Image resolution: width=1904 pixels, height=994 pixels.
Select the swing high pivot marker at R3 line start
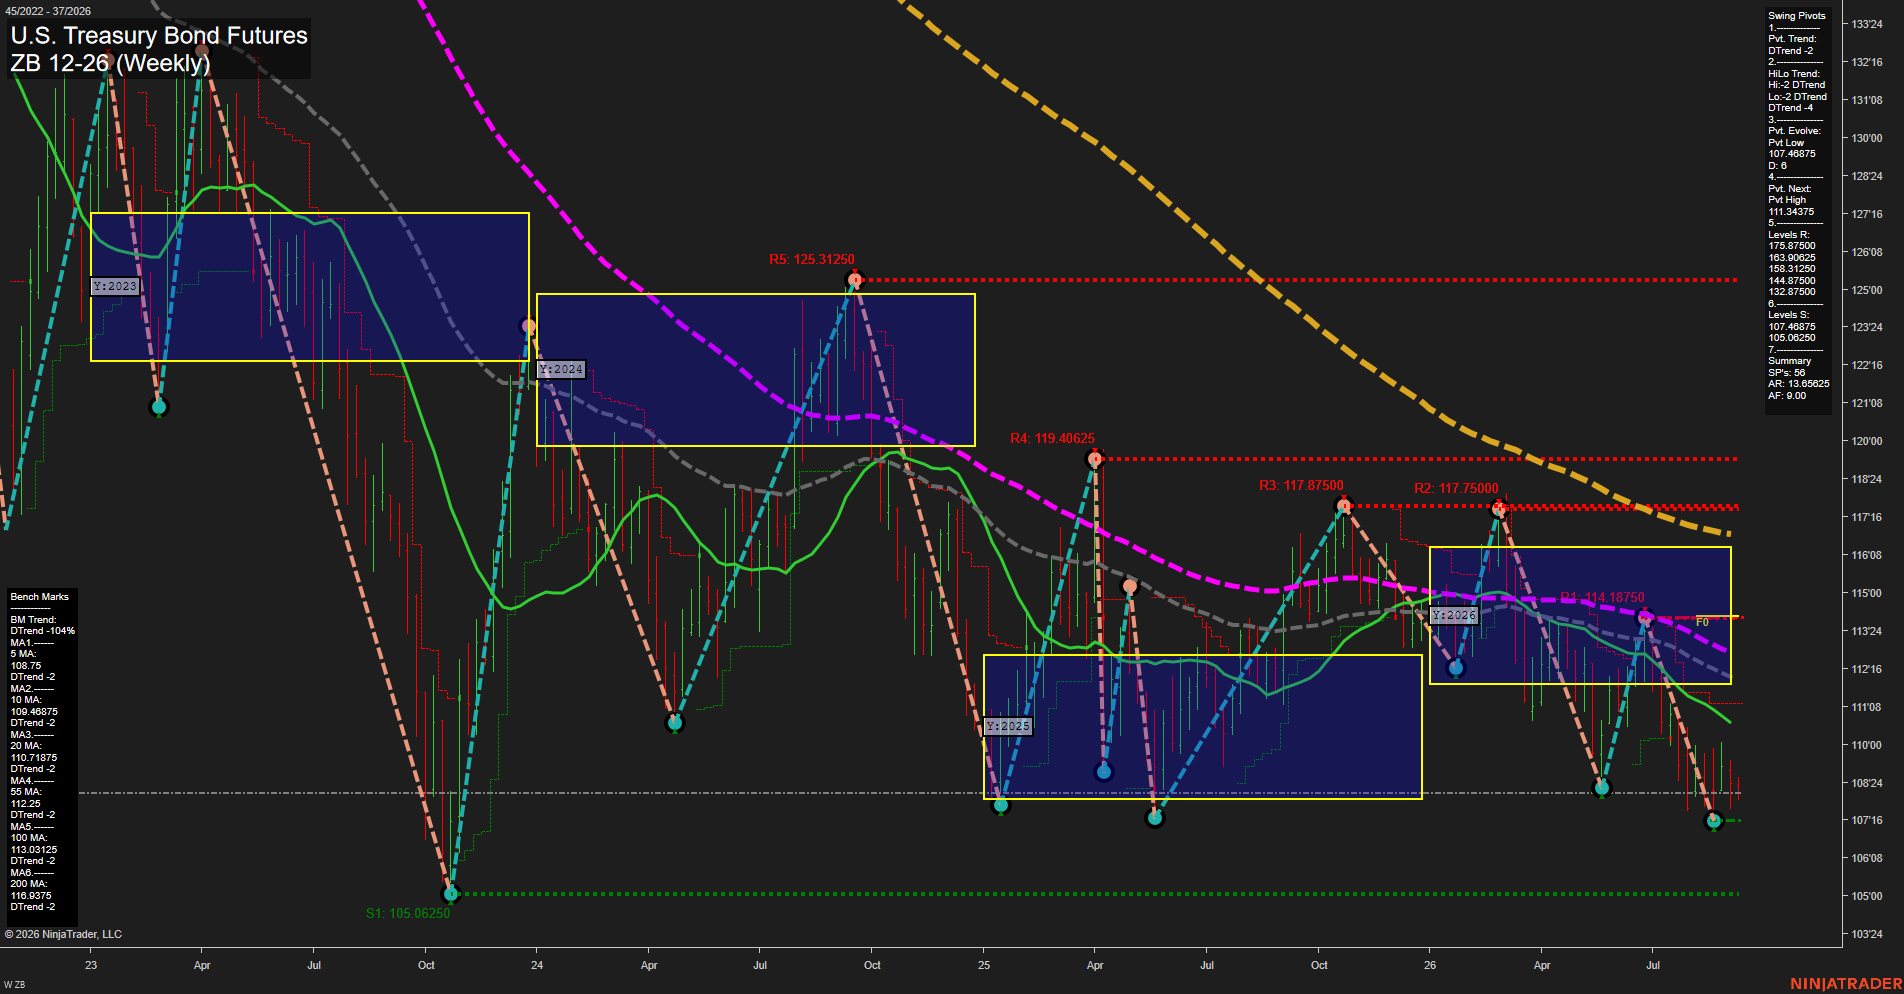click(x=1344, y=506)
